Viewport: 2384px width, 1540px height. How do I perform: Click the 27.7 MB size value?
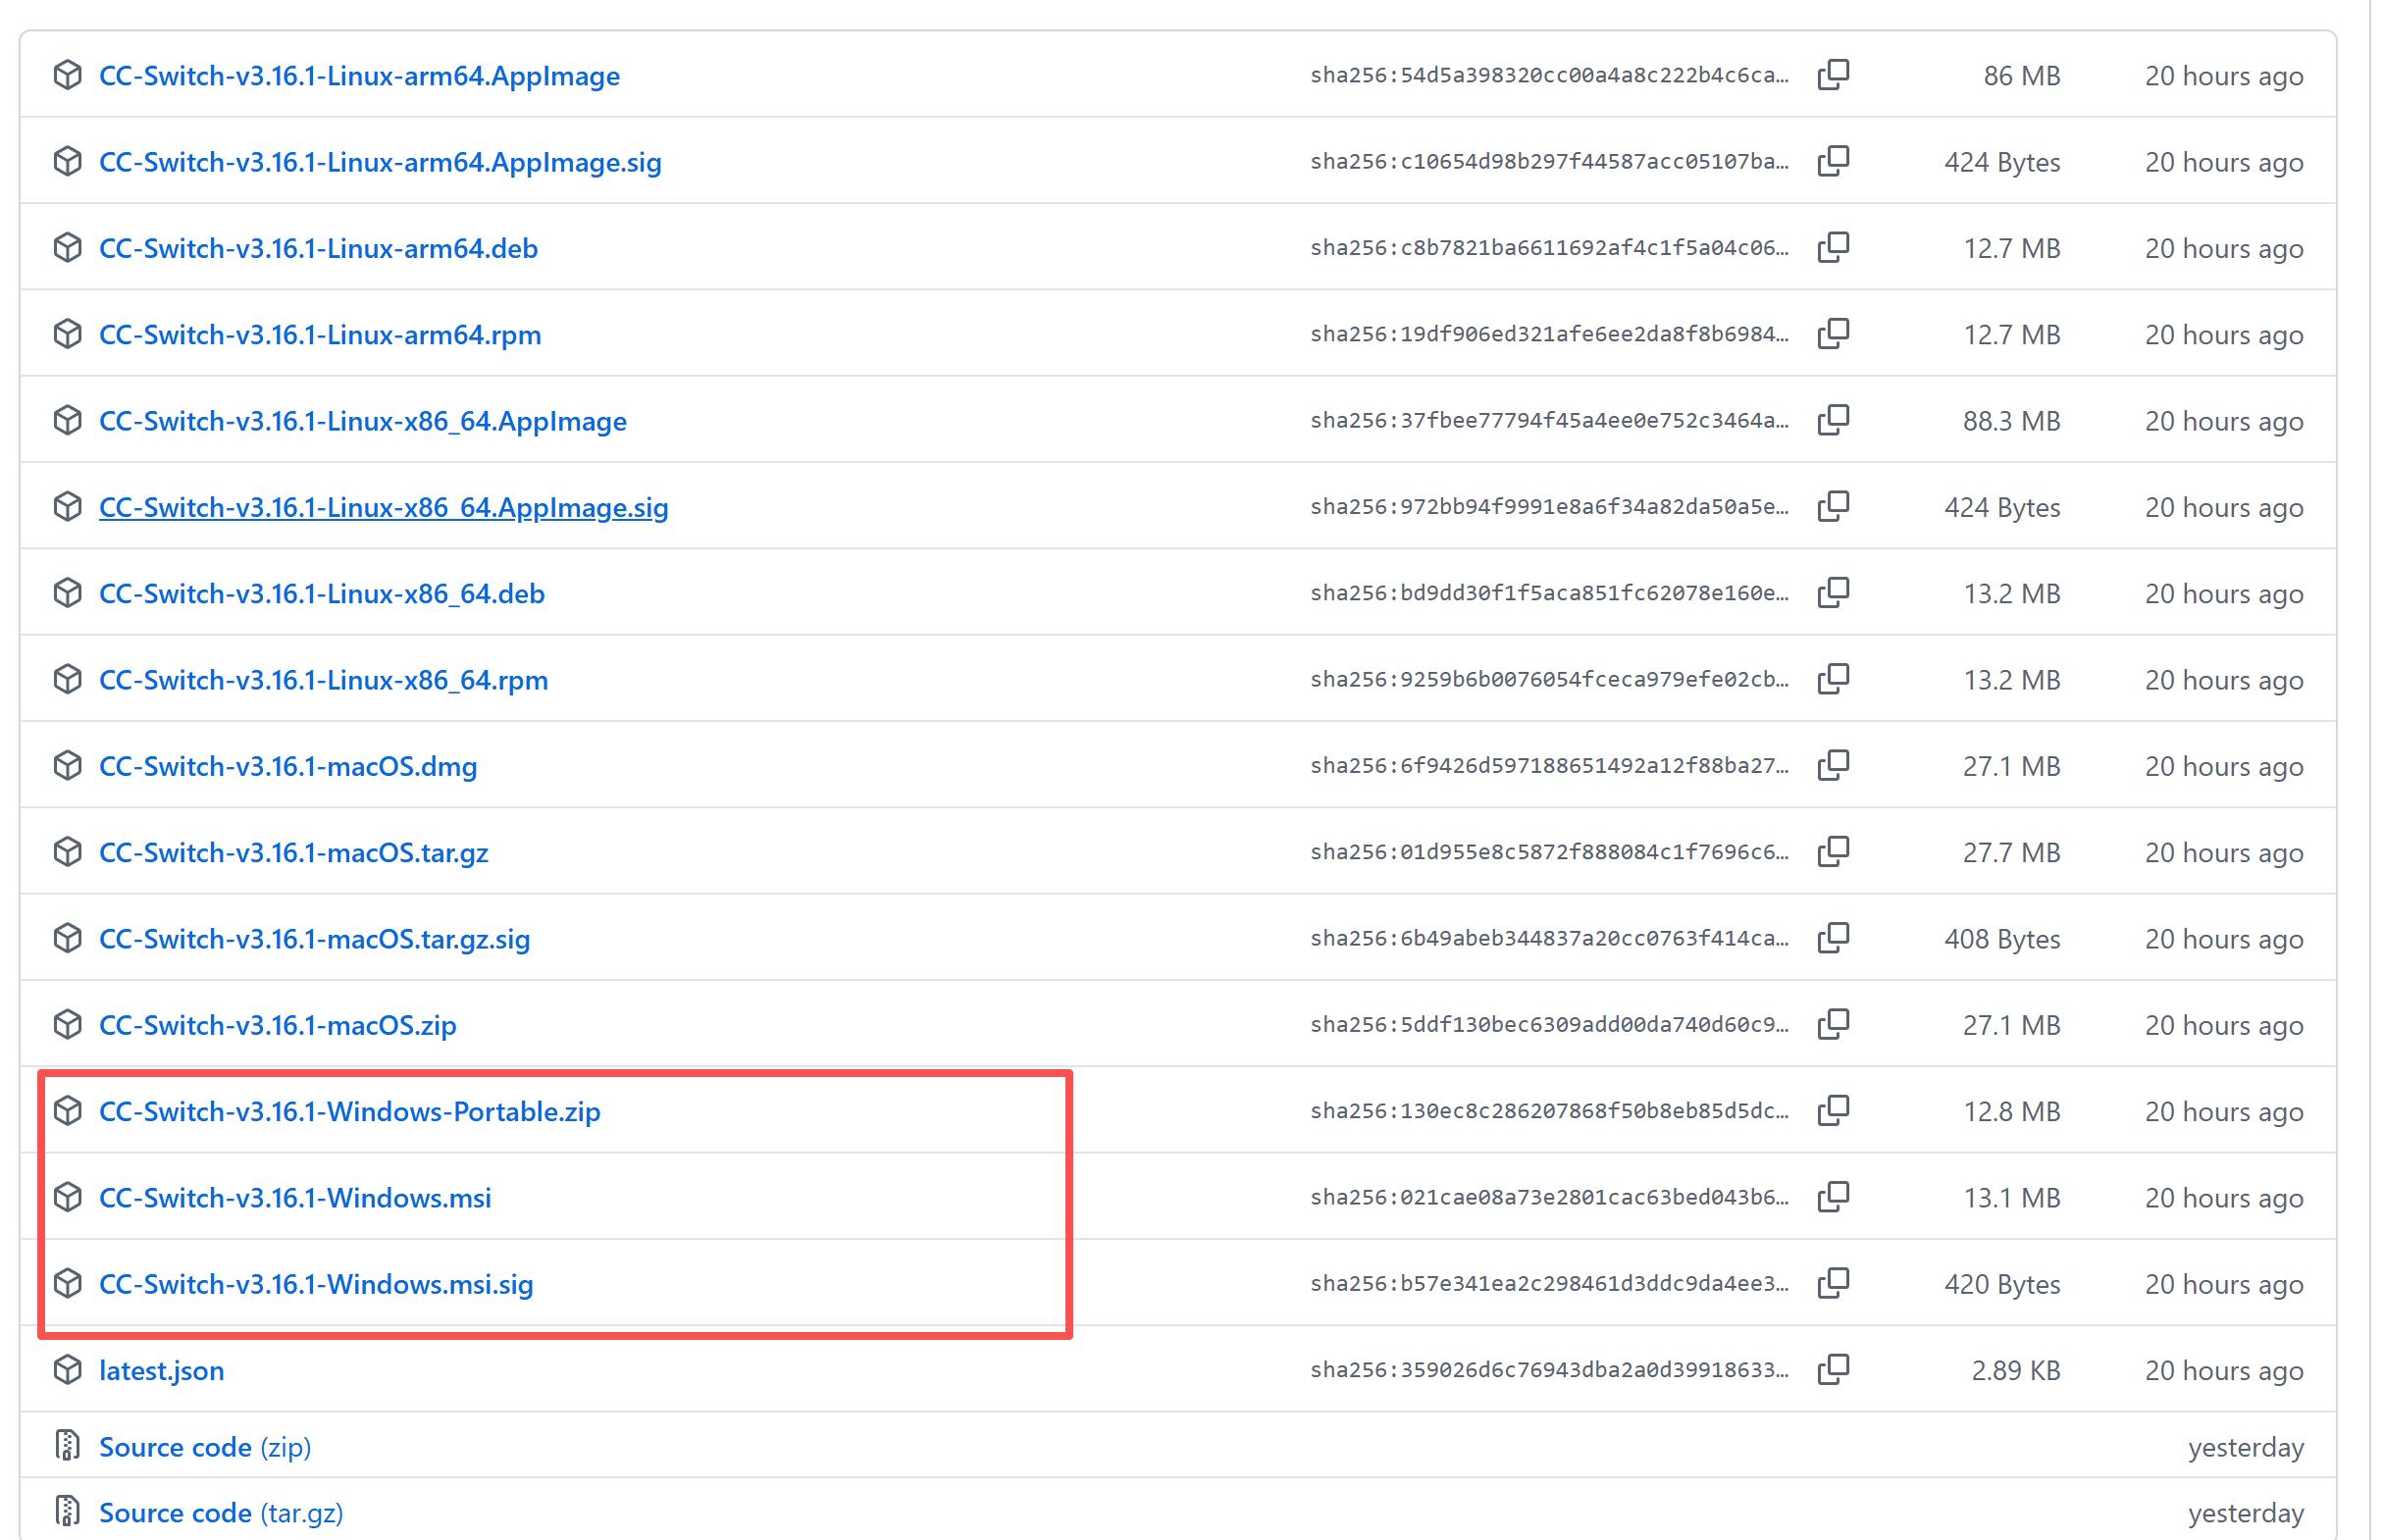[x=2011, y=852]
